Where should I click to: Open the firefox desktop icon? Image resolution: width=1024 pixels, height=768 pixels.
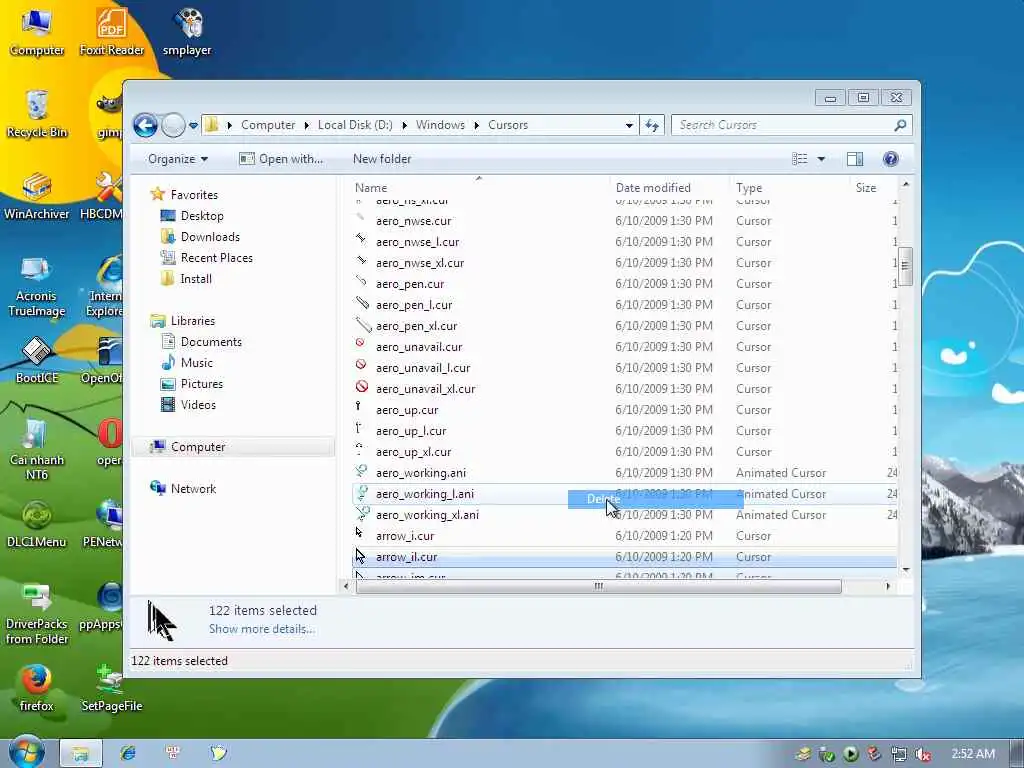pyautogui.click(x=36, y=688)
